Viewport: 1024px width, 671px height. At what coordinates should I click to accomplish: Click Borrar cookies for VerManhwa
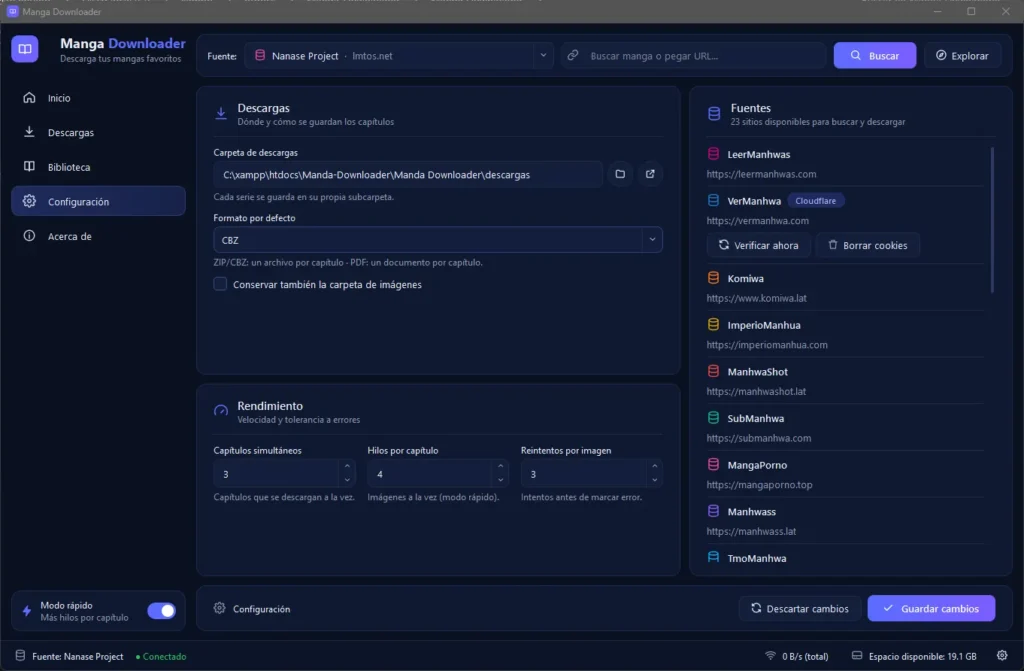(x=867, y=245)
